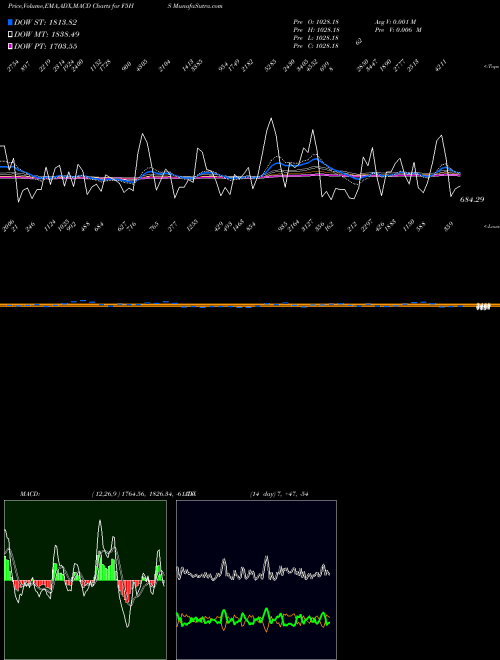The image size is (500, 660).
Task: Click the 684.29 price label
Action: click(472, 200)
